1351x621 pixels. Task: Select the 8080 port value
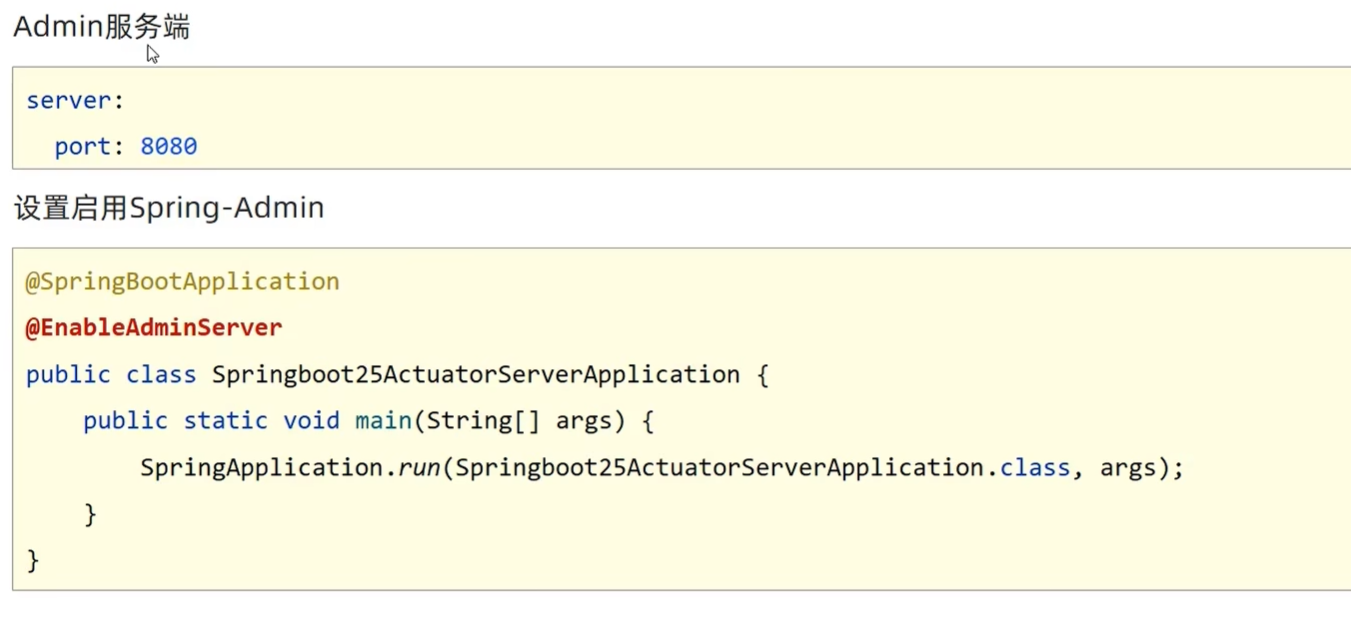click(x=168, y=147)
